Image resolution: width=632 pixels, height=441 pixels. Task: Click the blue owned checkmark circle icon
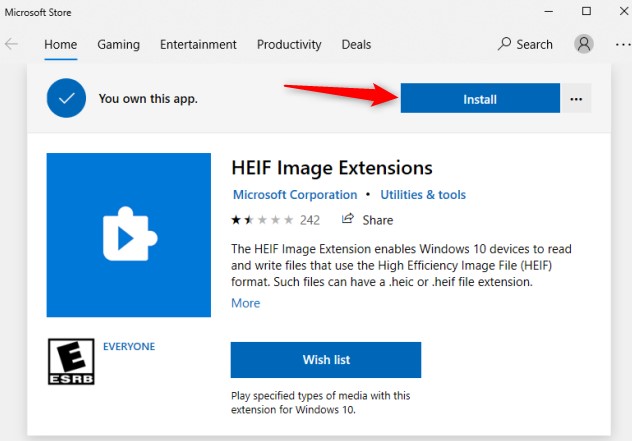(x=67, y=98)
